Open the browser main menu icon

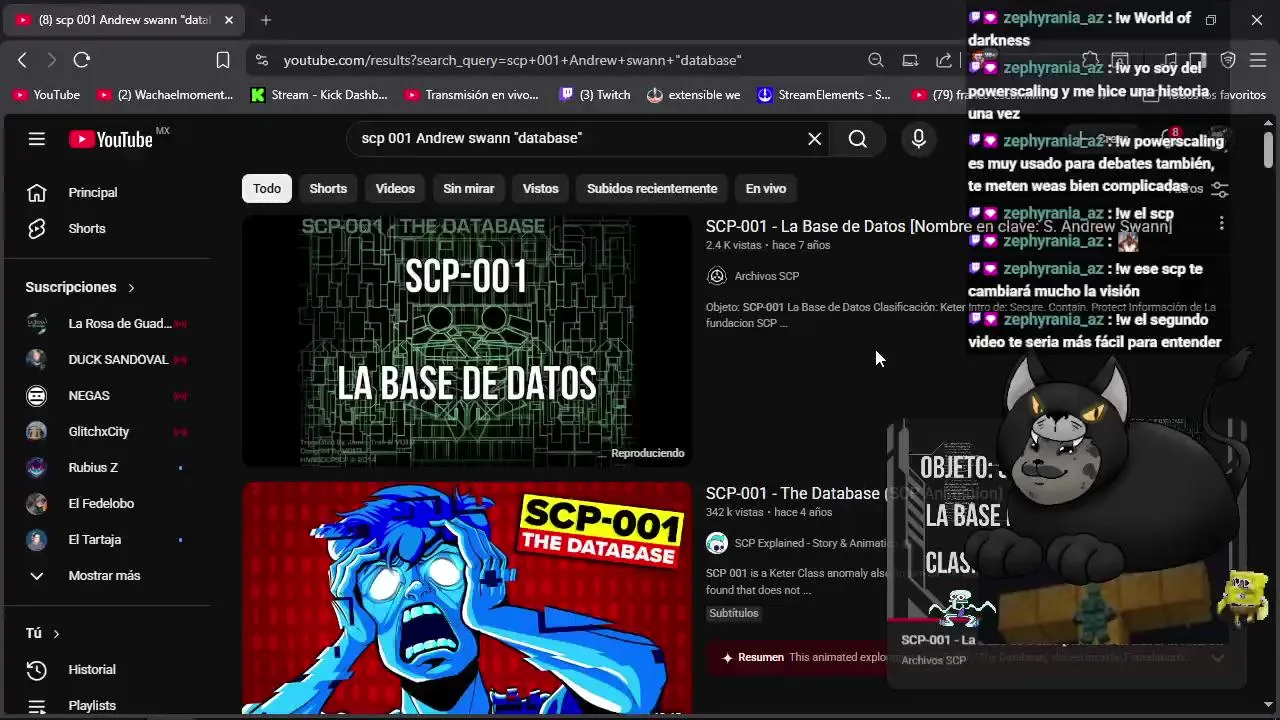[1258, 60]
